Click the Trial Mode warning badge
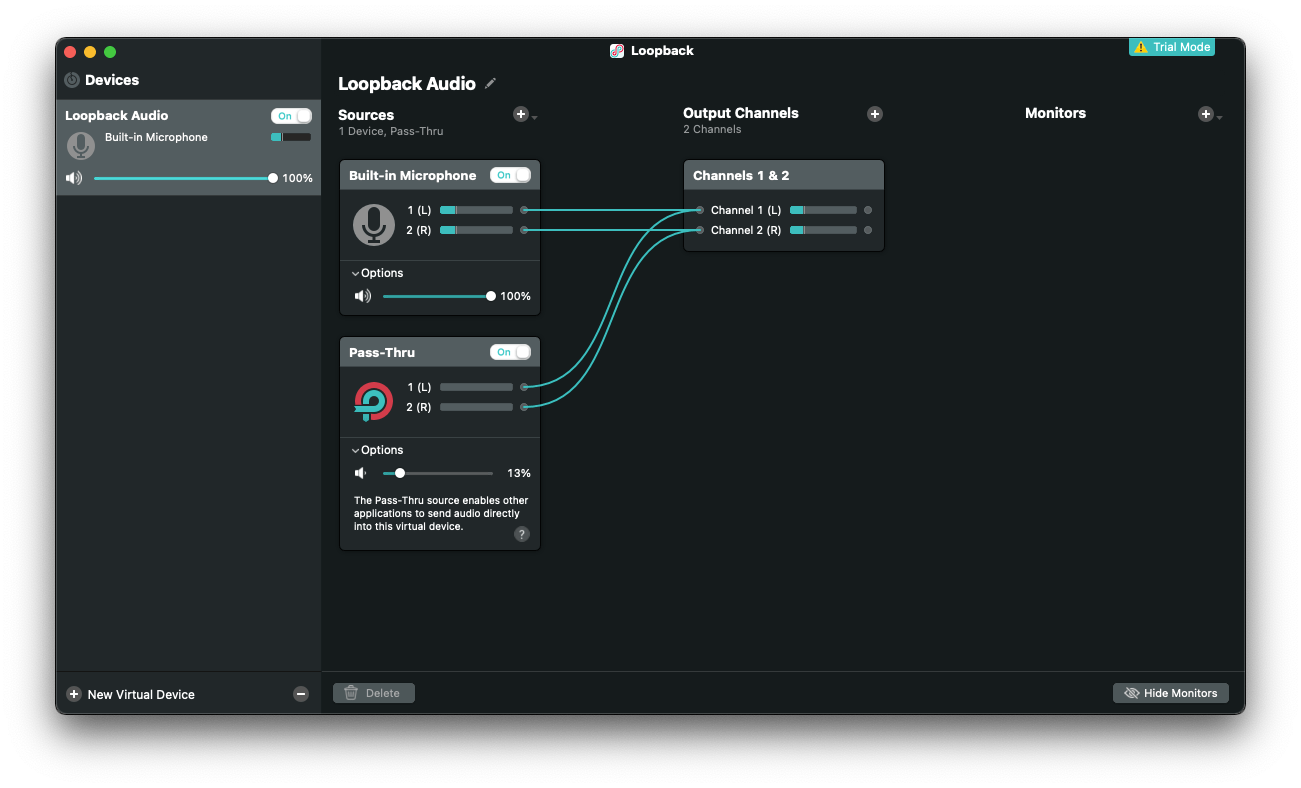Viewport: 1301px width, 788px height. point(1172,47)
